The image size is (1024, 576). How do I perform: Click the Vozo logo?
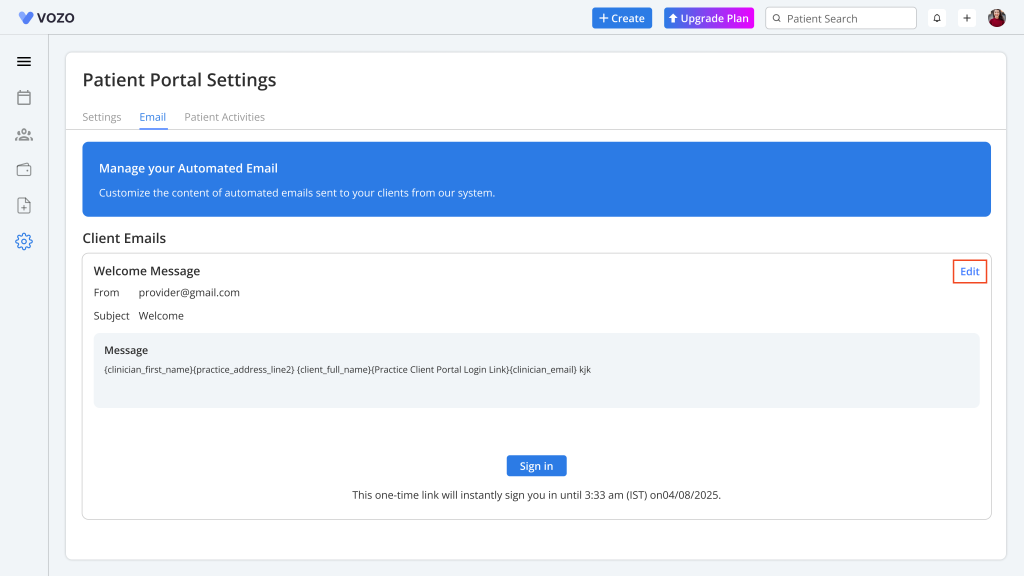[x=46, y=18]
